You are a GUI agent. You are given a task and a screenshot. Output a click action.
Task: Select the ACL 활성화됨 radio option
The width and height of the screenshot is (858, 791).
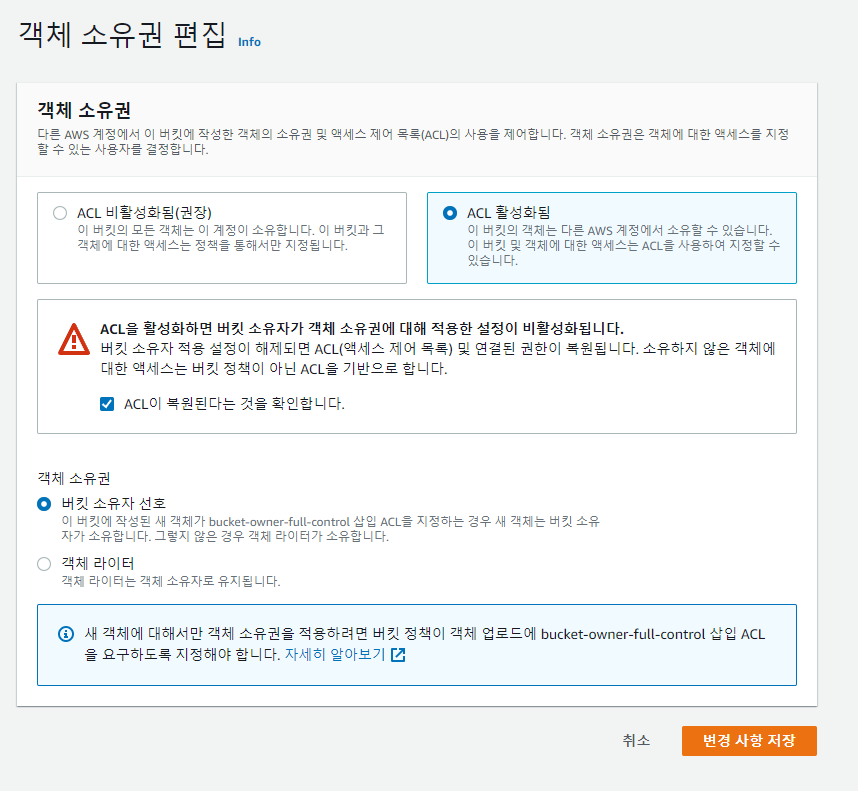(x=450, y=213)
